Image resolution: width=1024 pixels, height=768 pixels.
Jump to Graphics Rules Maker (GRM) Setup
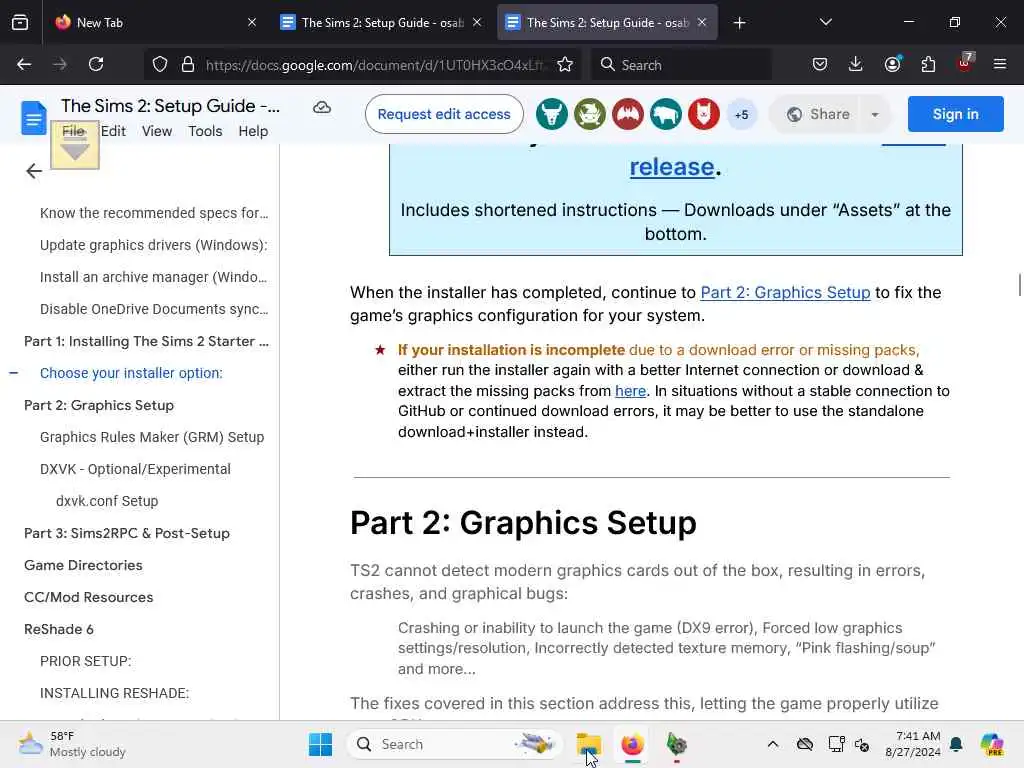(x=152, y=437)
